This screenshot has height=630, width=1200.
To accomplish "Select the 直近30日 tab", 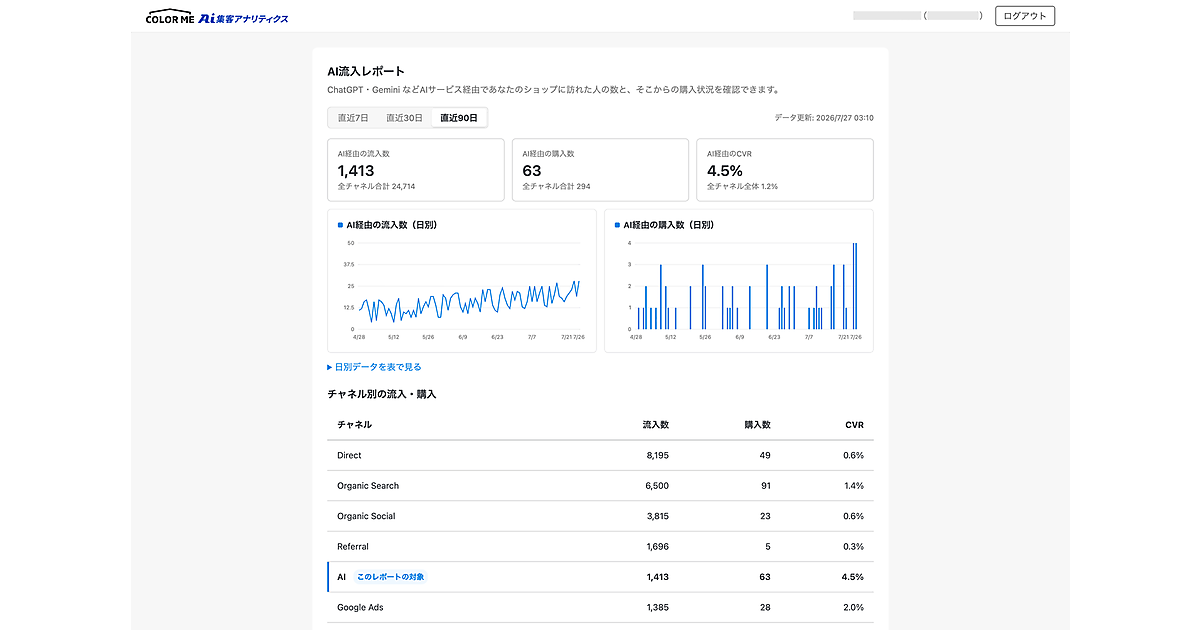I will pyautogui.click(x=404, y=118).
